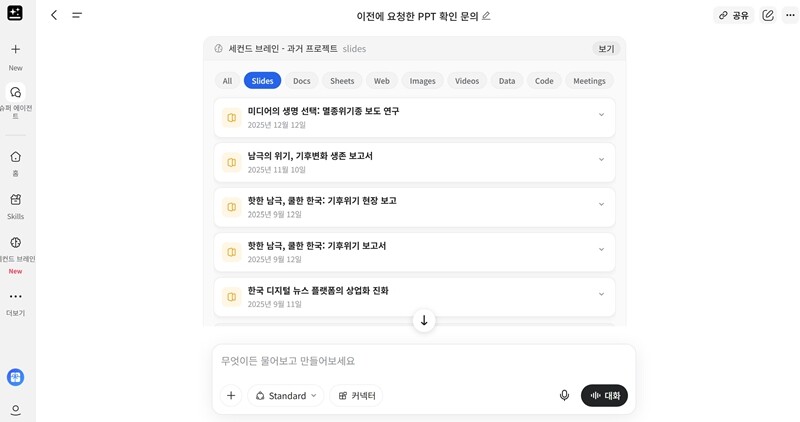Select the Web filter tab

(x=382, y=81)
